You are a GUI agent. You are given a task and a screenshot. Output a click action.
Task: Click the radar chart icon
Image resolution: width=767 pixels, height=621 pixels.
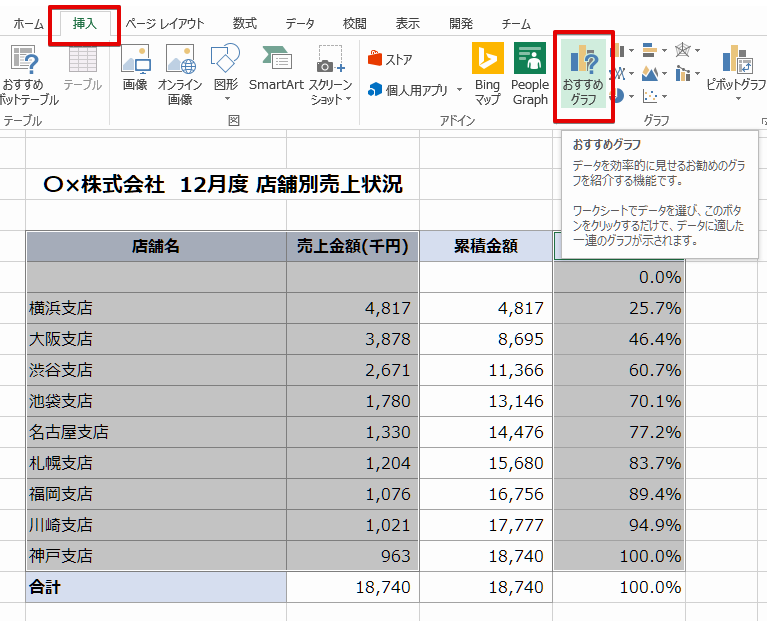pyautogui.click(x=683, y=50)
